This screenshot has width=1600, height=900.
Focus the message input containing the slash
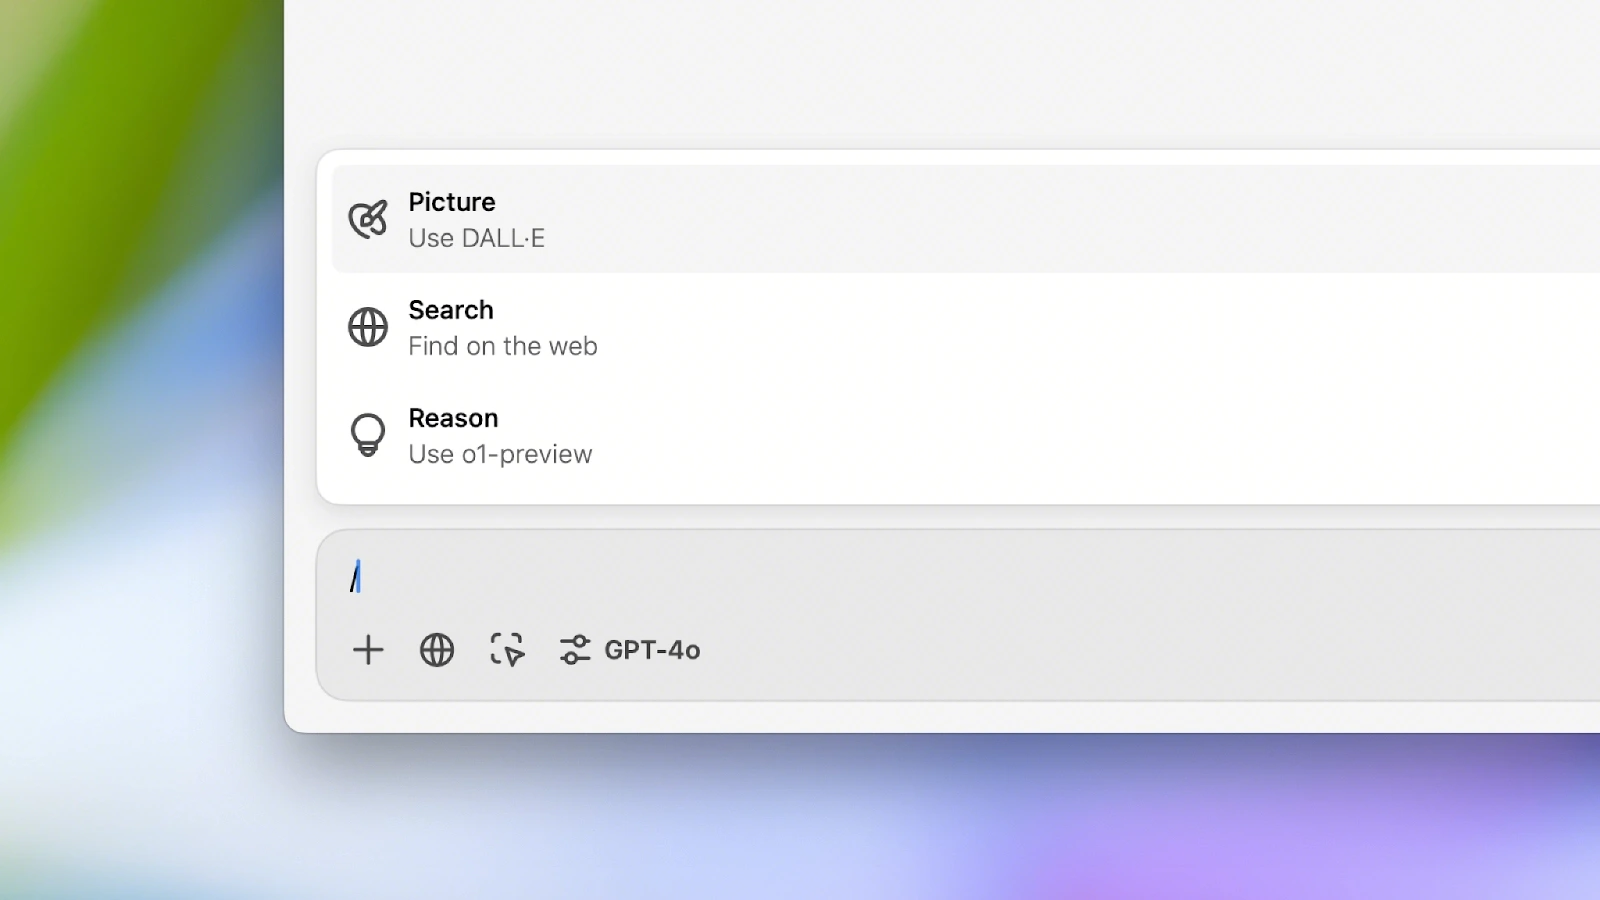click(900, 578)
